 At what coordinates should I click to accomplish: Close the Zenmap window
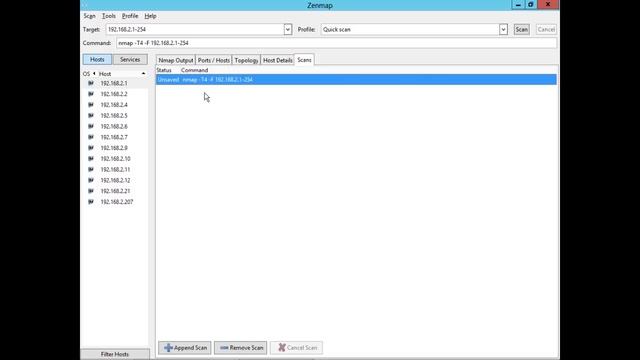tap(548, 4)
